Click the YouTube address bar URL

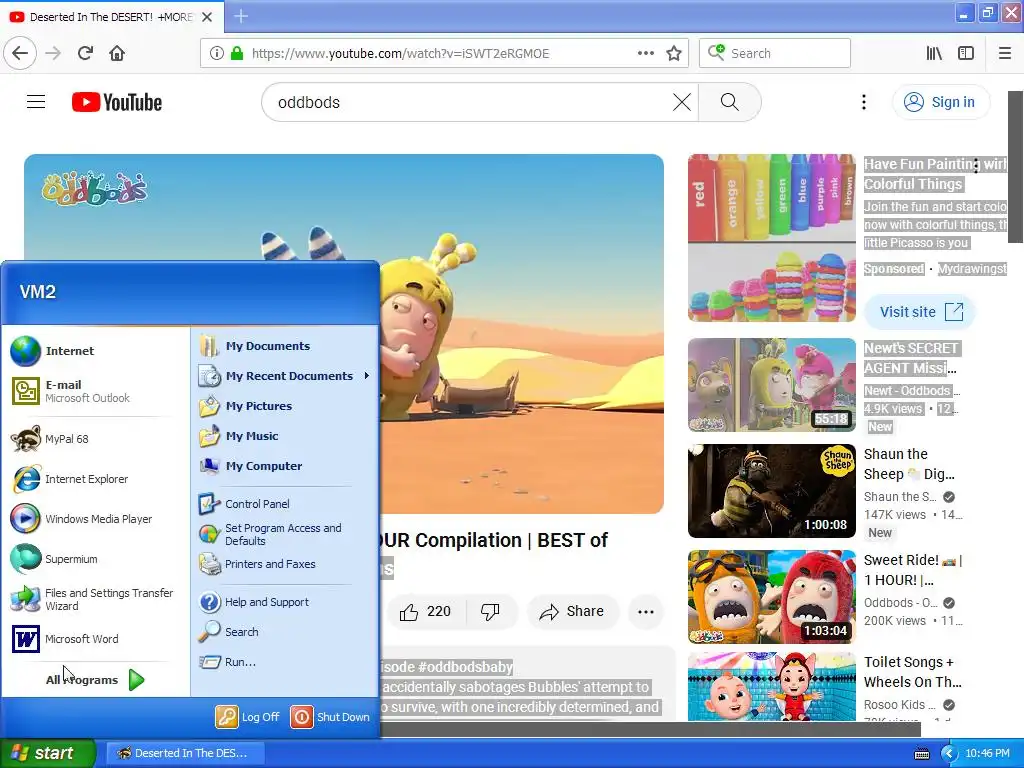click(x=400, y=54)
